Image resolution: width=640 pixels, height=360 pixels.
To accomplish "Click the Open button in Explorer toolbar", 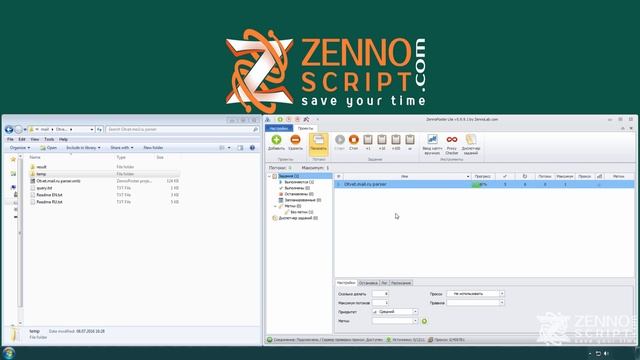I will (49, 148).
